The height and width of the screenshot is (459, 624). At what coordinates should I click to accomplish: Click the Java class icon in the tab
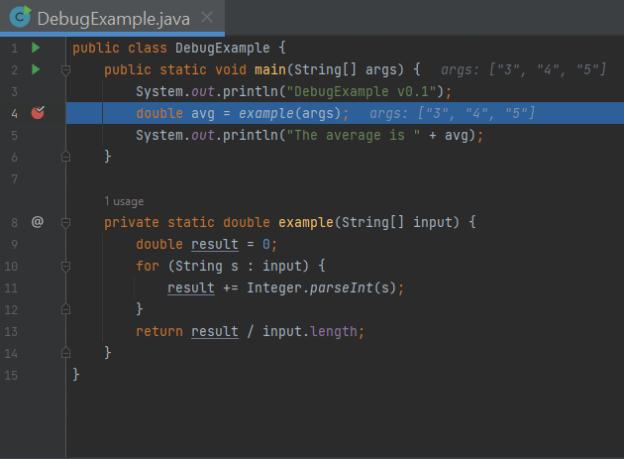19,17
